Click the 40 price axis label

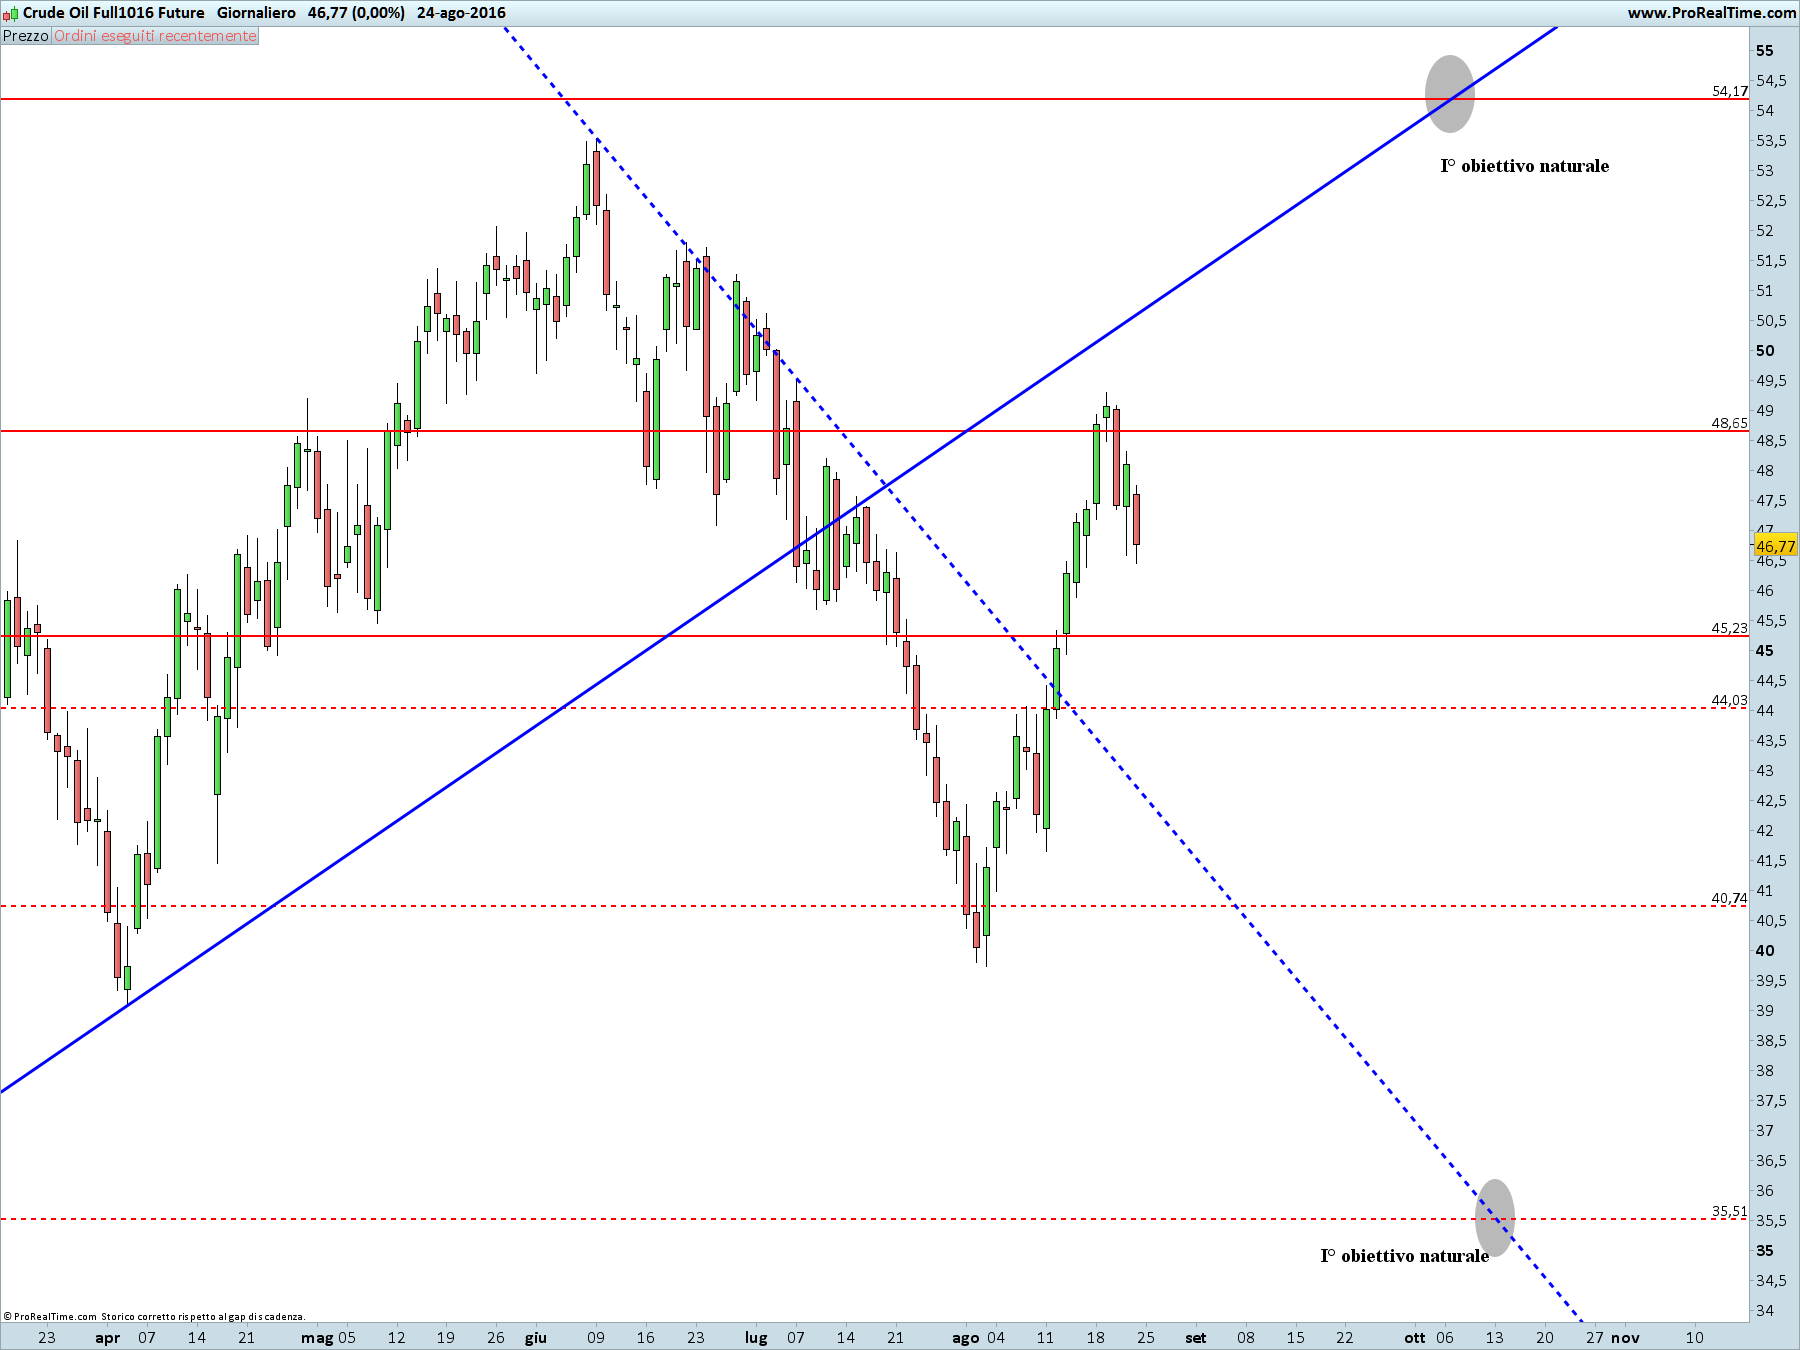(x=1765, y=951)
